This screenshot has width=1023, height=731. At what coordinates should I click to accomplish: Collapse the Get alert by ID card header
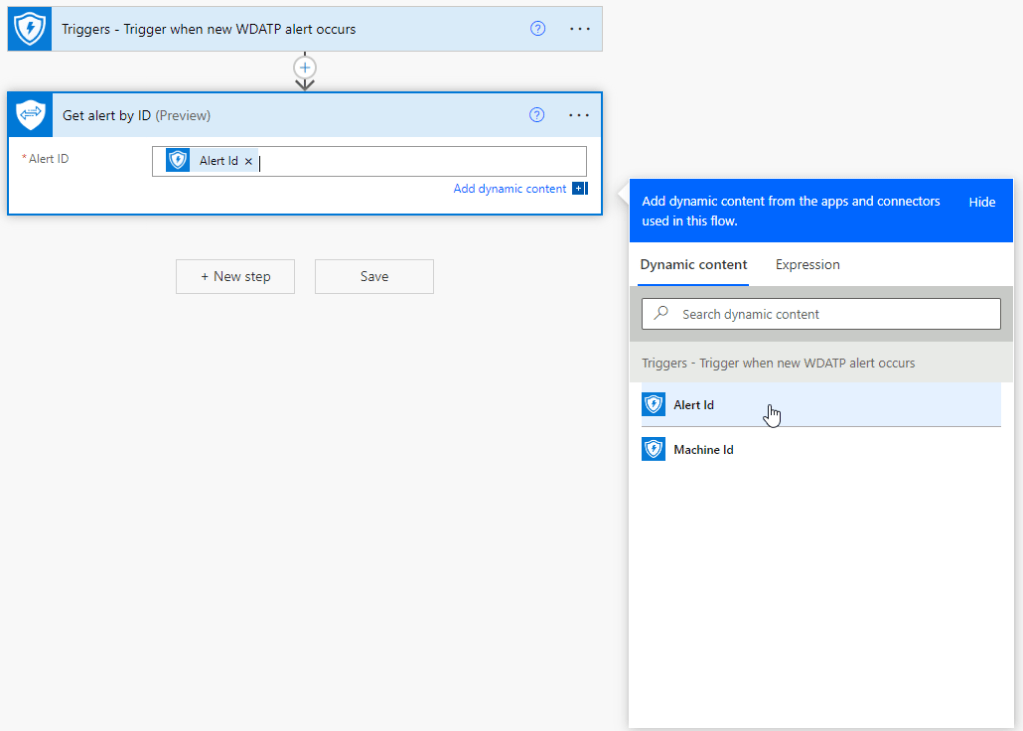[x=300, y=115]
